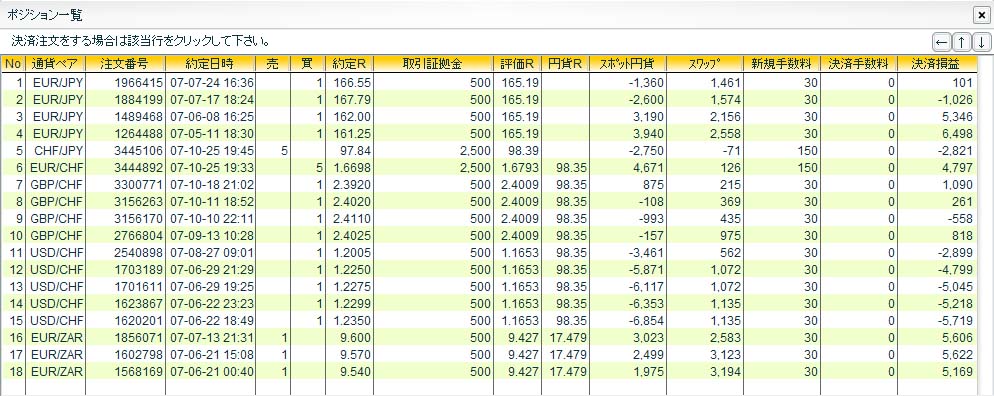Click evaluation rate 1.6793
The height and width of the screenshot is (396, 994).
click(520, 168)
